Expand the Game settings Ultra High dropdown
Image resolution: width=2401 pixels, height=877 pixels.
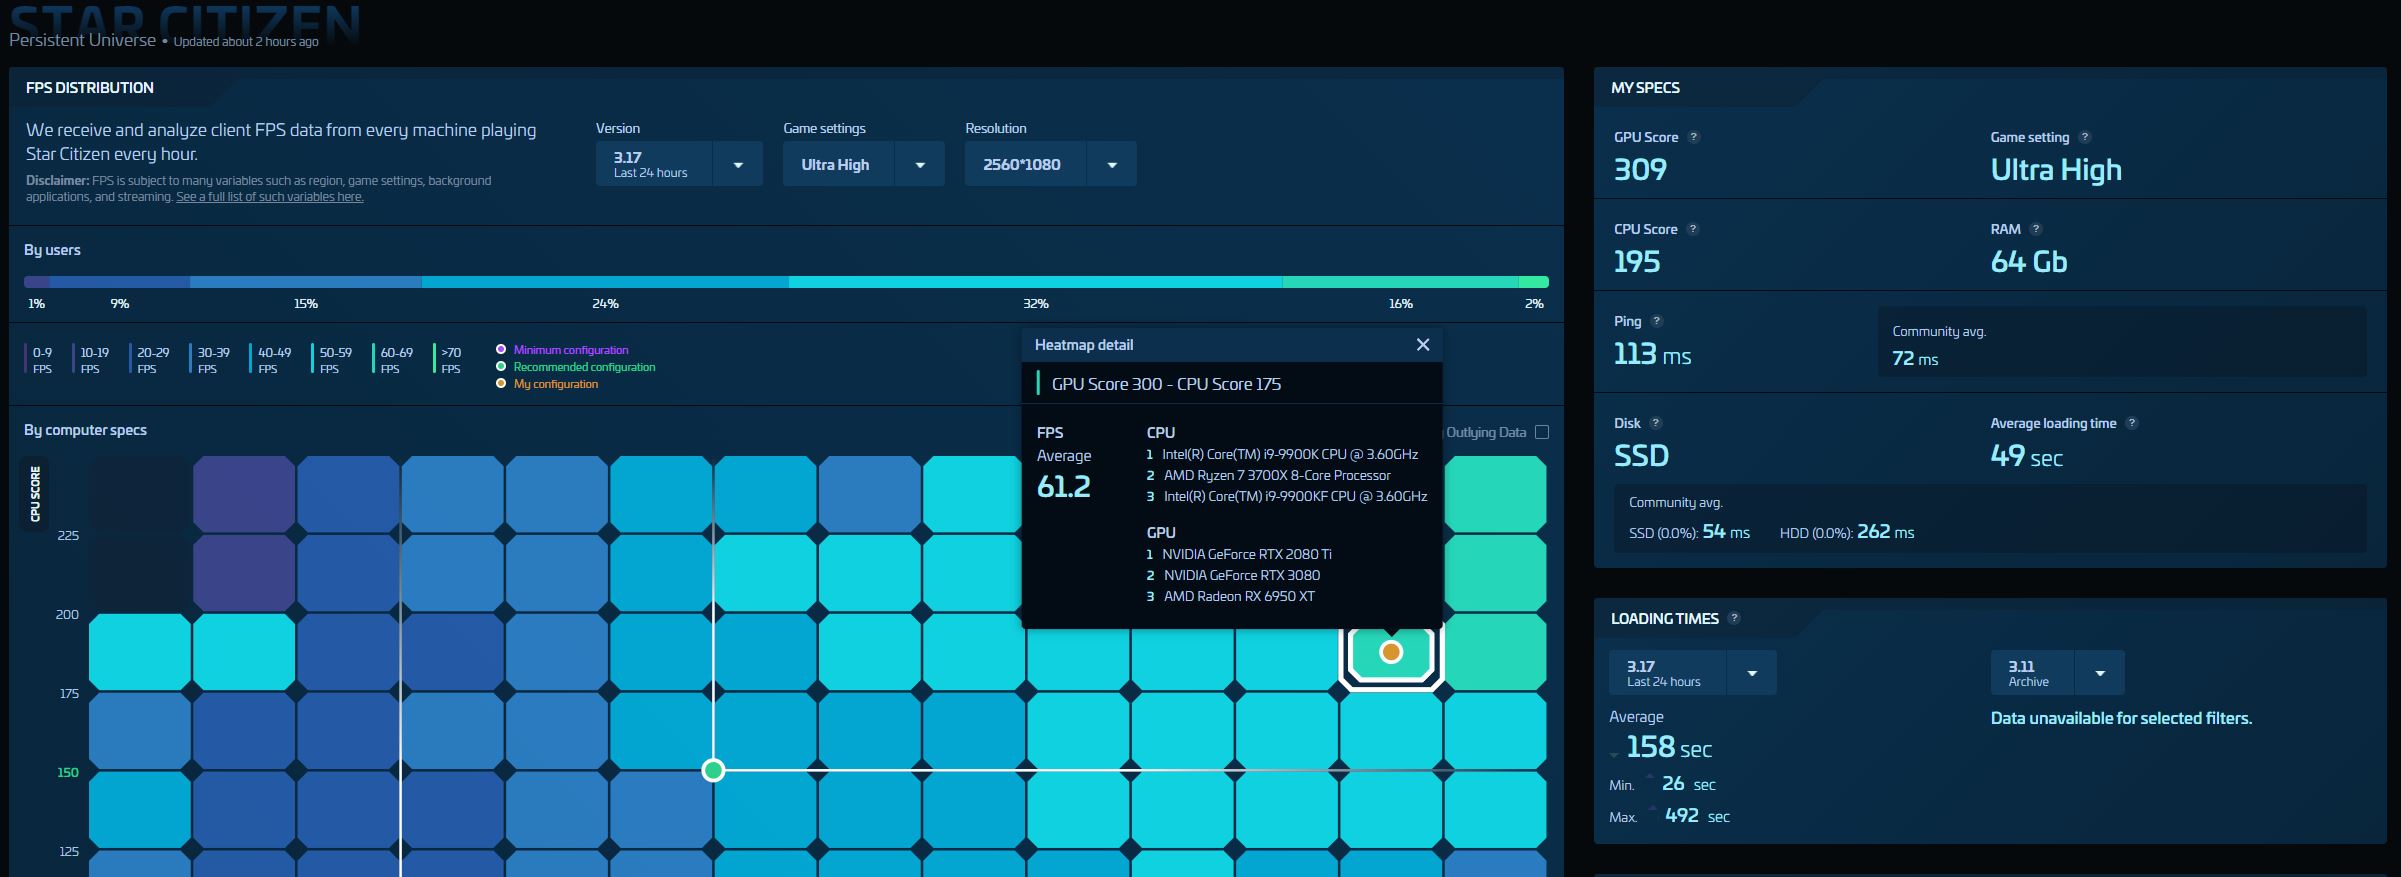pos(863,164)
